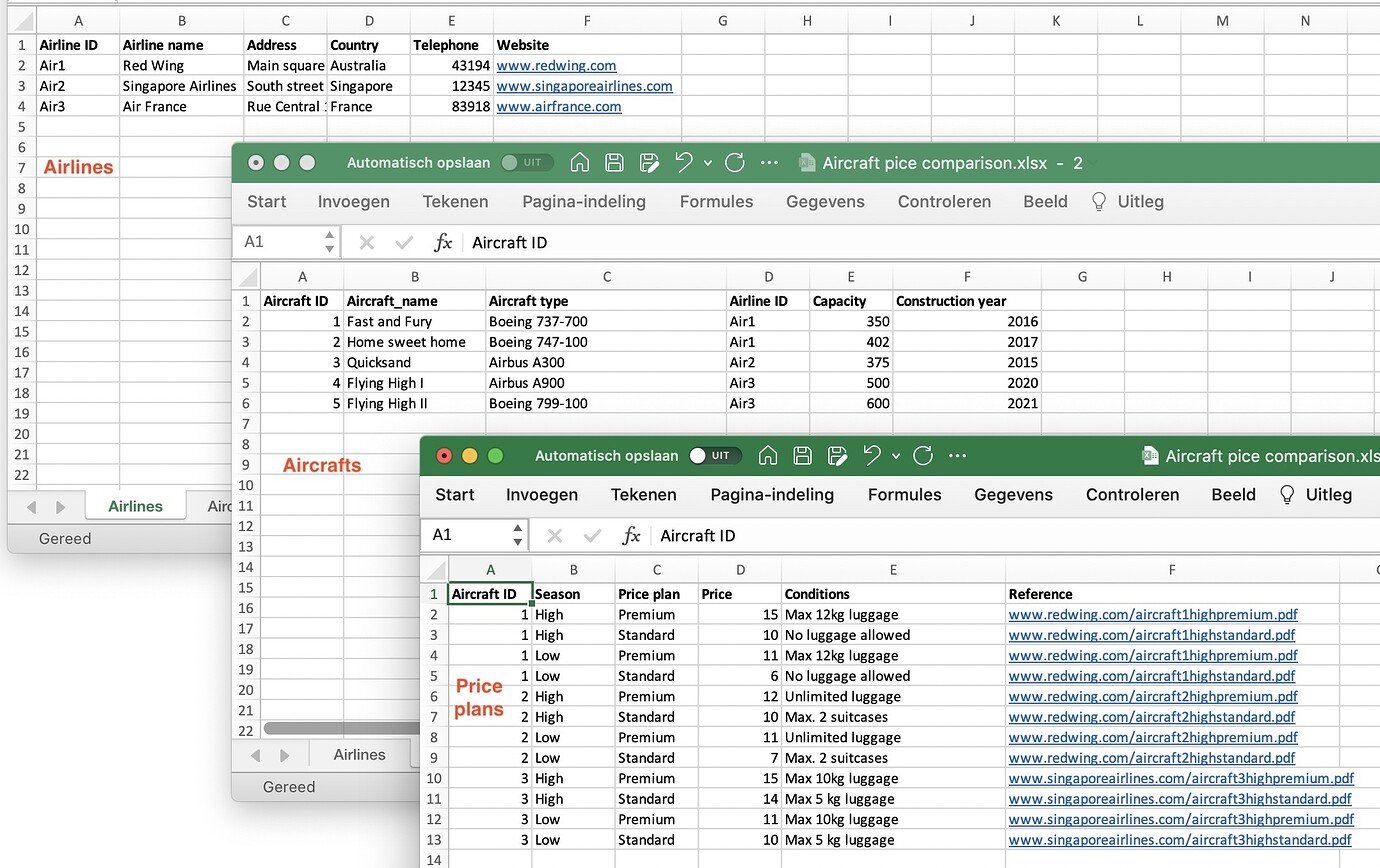Click the lightbulb Uitleg icon in the front window
The image size is (1380, 868).
pyautogui.click(x=1287, y=495)
